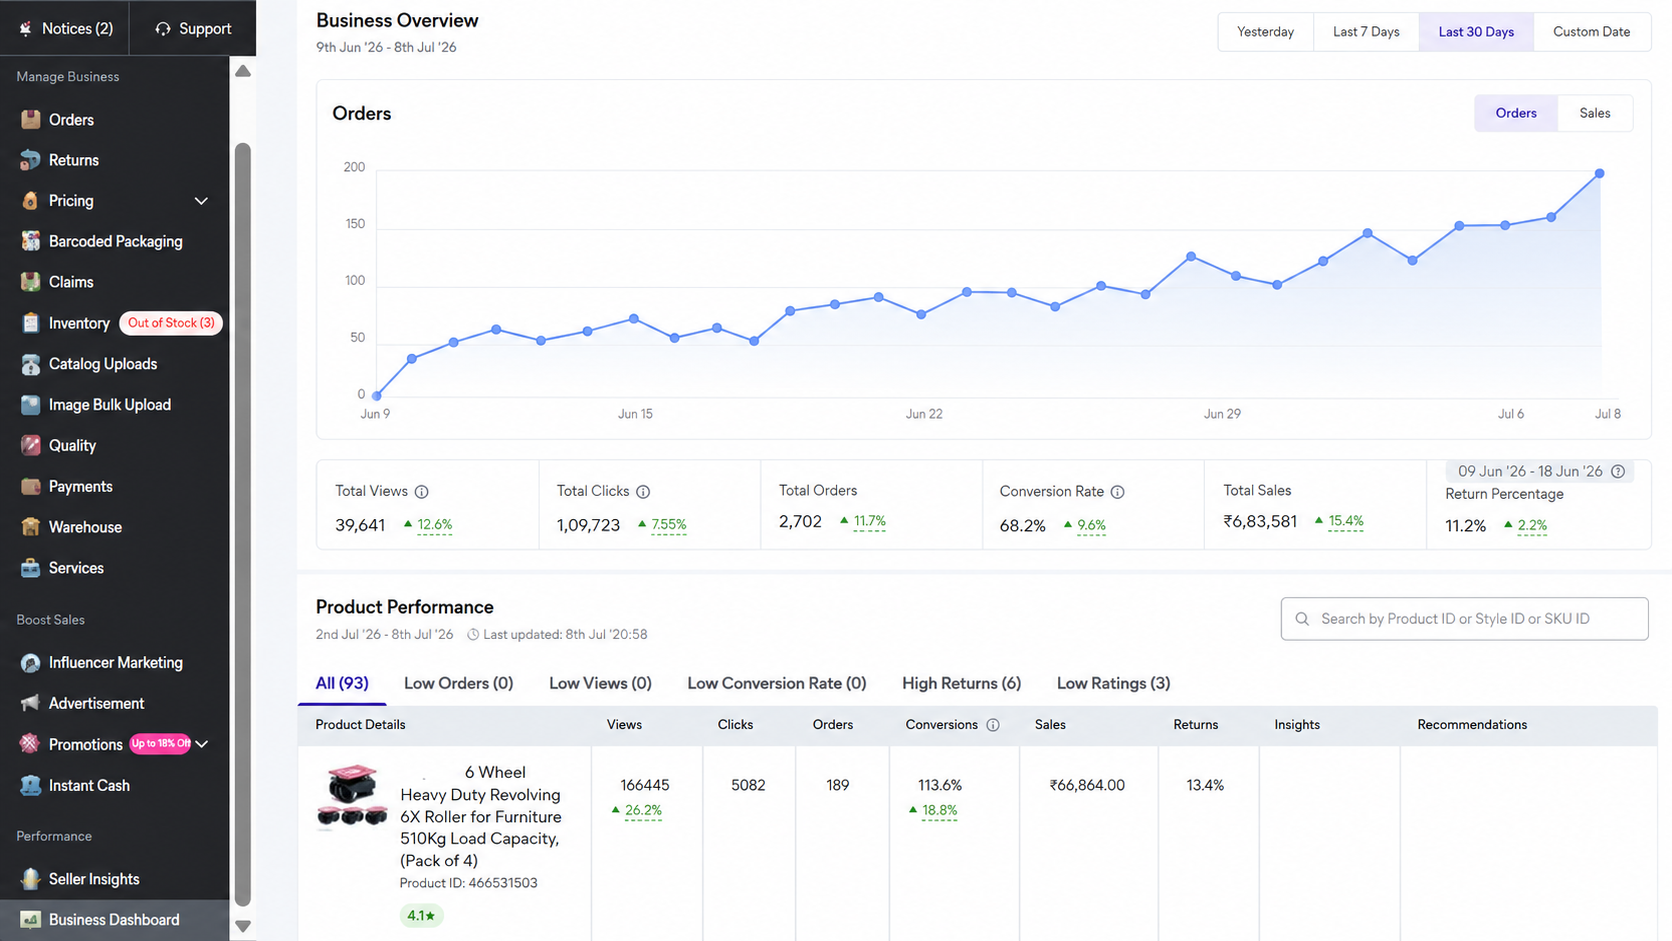Image resolution: width=1672 pixels, height=941 pixels.
Task: Expand the Pricing submenu chevron
Action: (x=201, y=201)
